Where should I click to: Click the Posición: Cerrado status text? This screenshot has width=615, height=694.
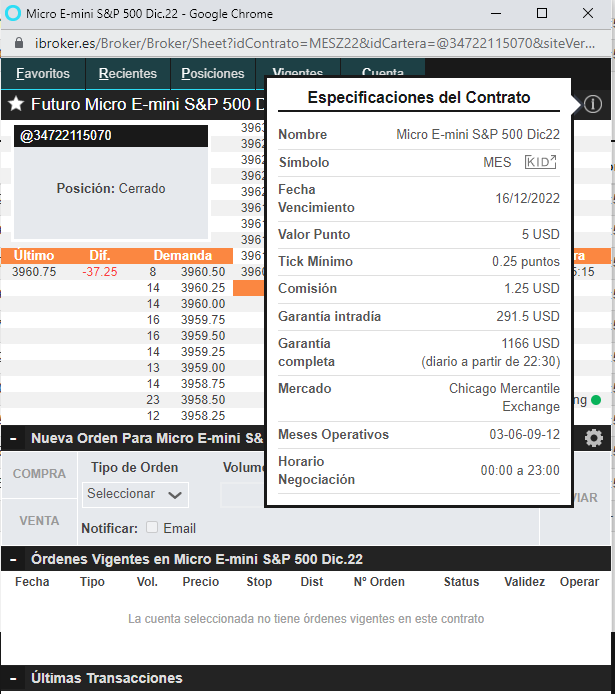click(x=111, y=189)
